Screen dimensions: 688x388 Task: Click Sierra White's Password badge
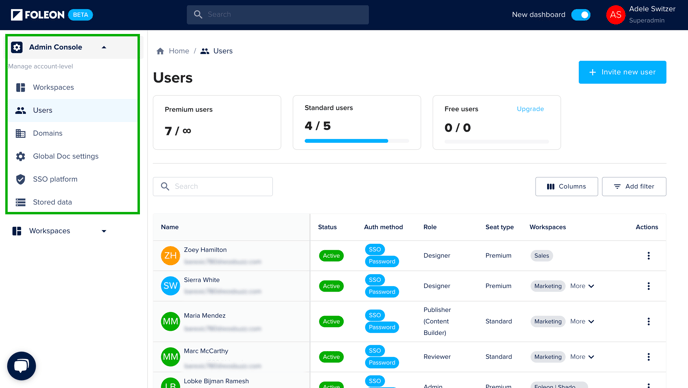click(382, 292)
